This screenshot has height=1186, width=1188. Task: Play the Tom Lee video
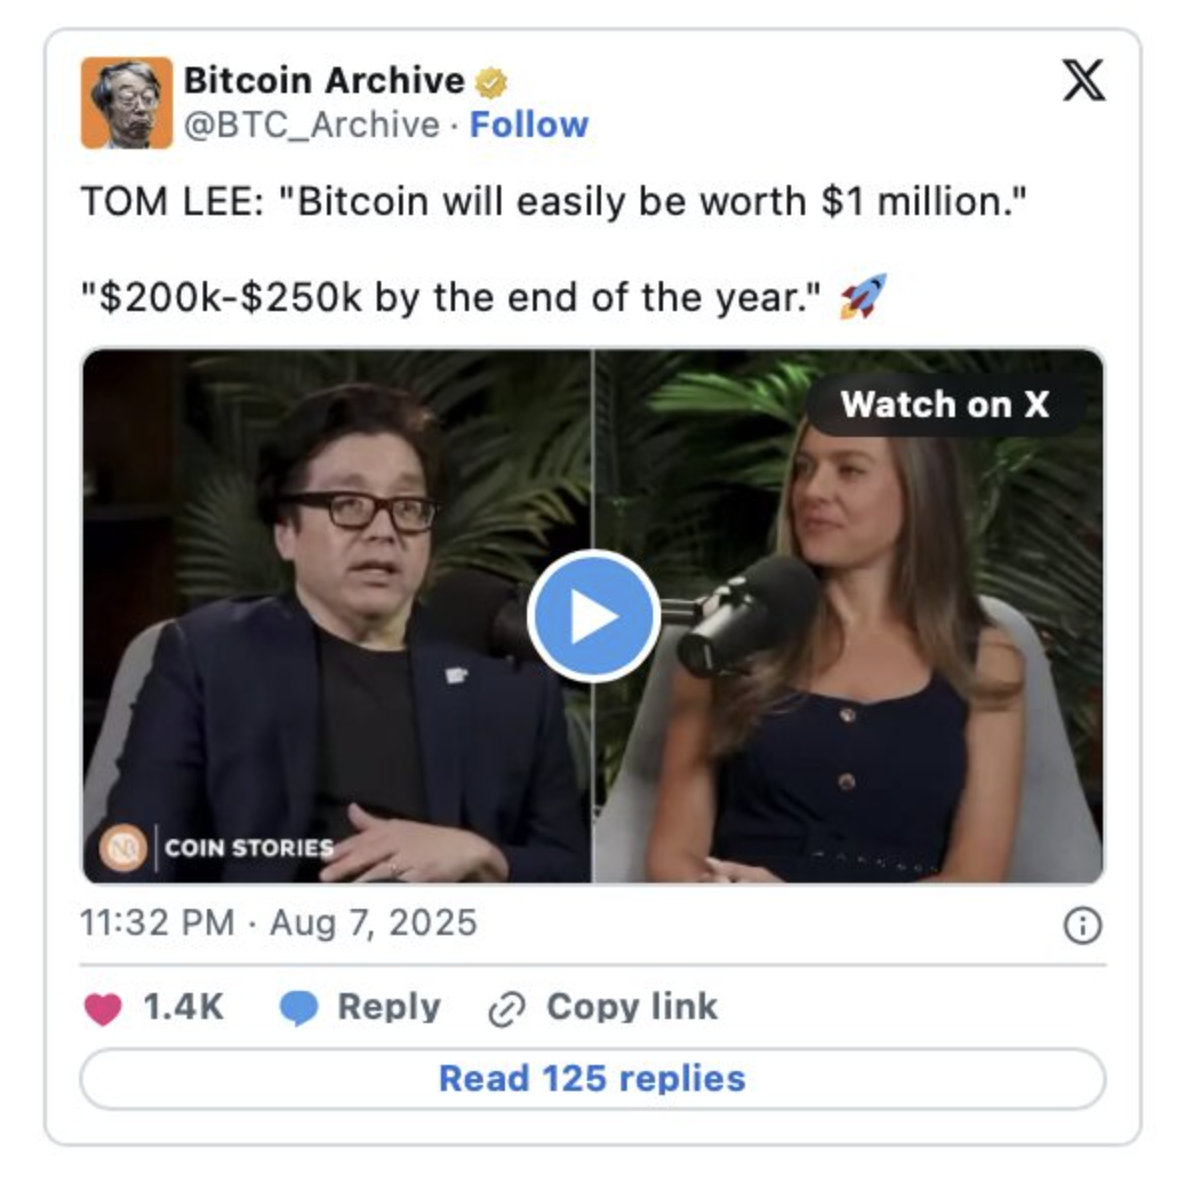point(593,616)
